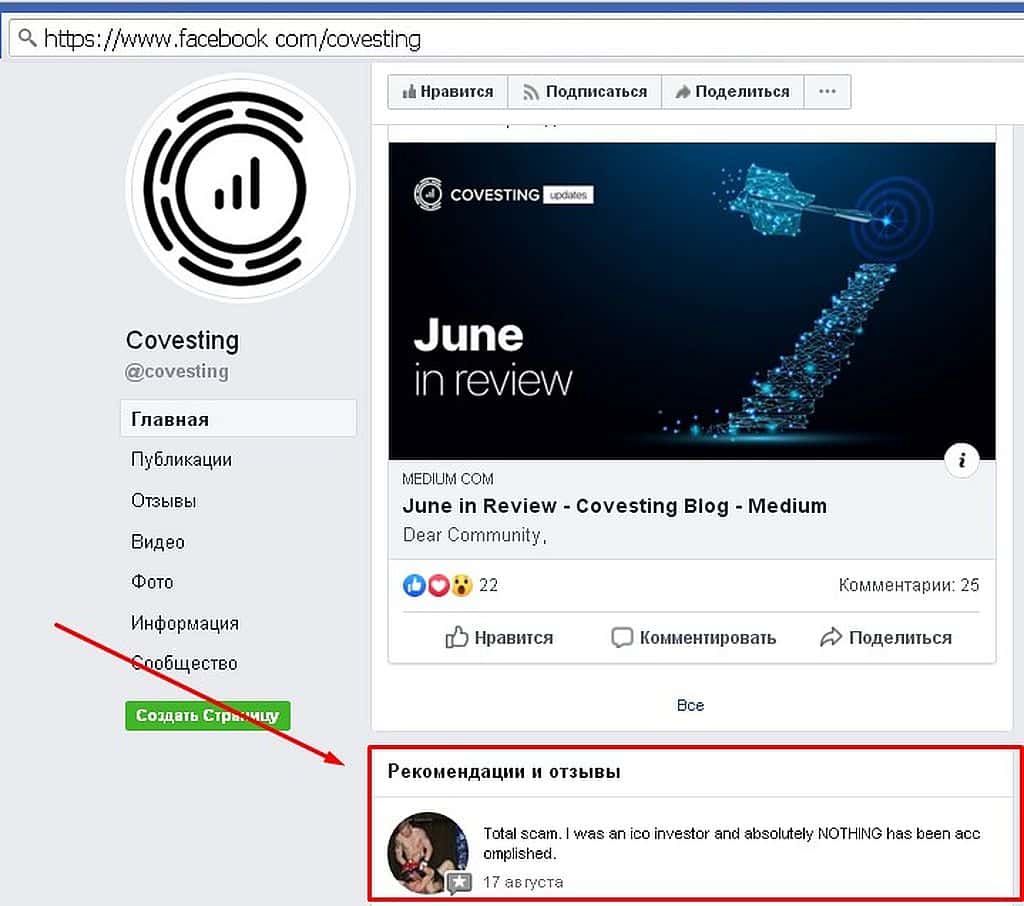The image size is (1024, 906).
Task: Open the Публикации sidebar section
Action: [x=181, y=460]
